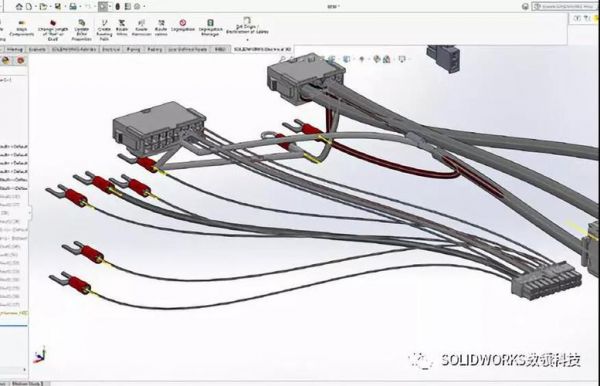This screenshot has height=386, width=600.
Task: Click the Create Routing Path tool
Action: [104, 29]
